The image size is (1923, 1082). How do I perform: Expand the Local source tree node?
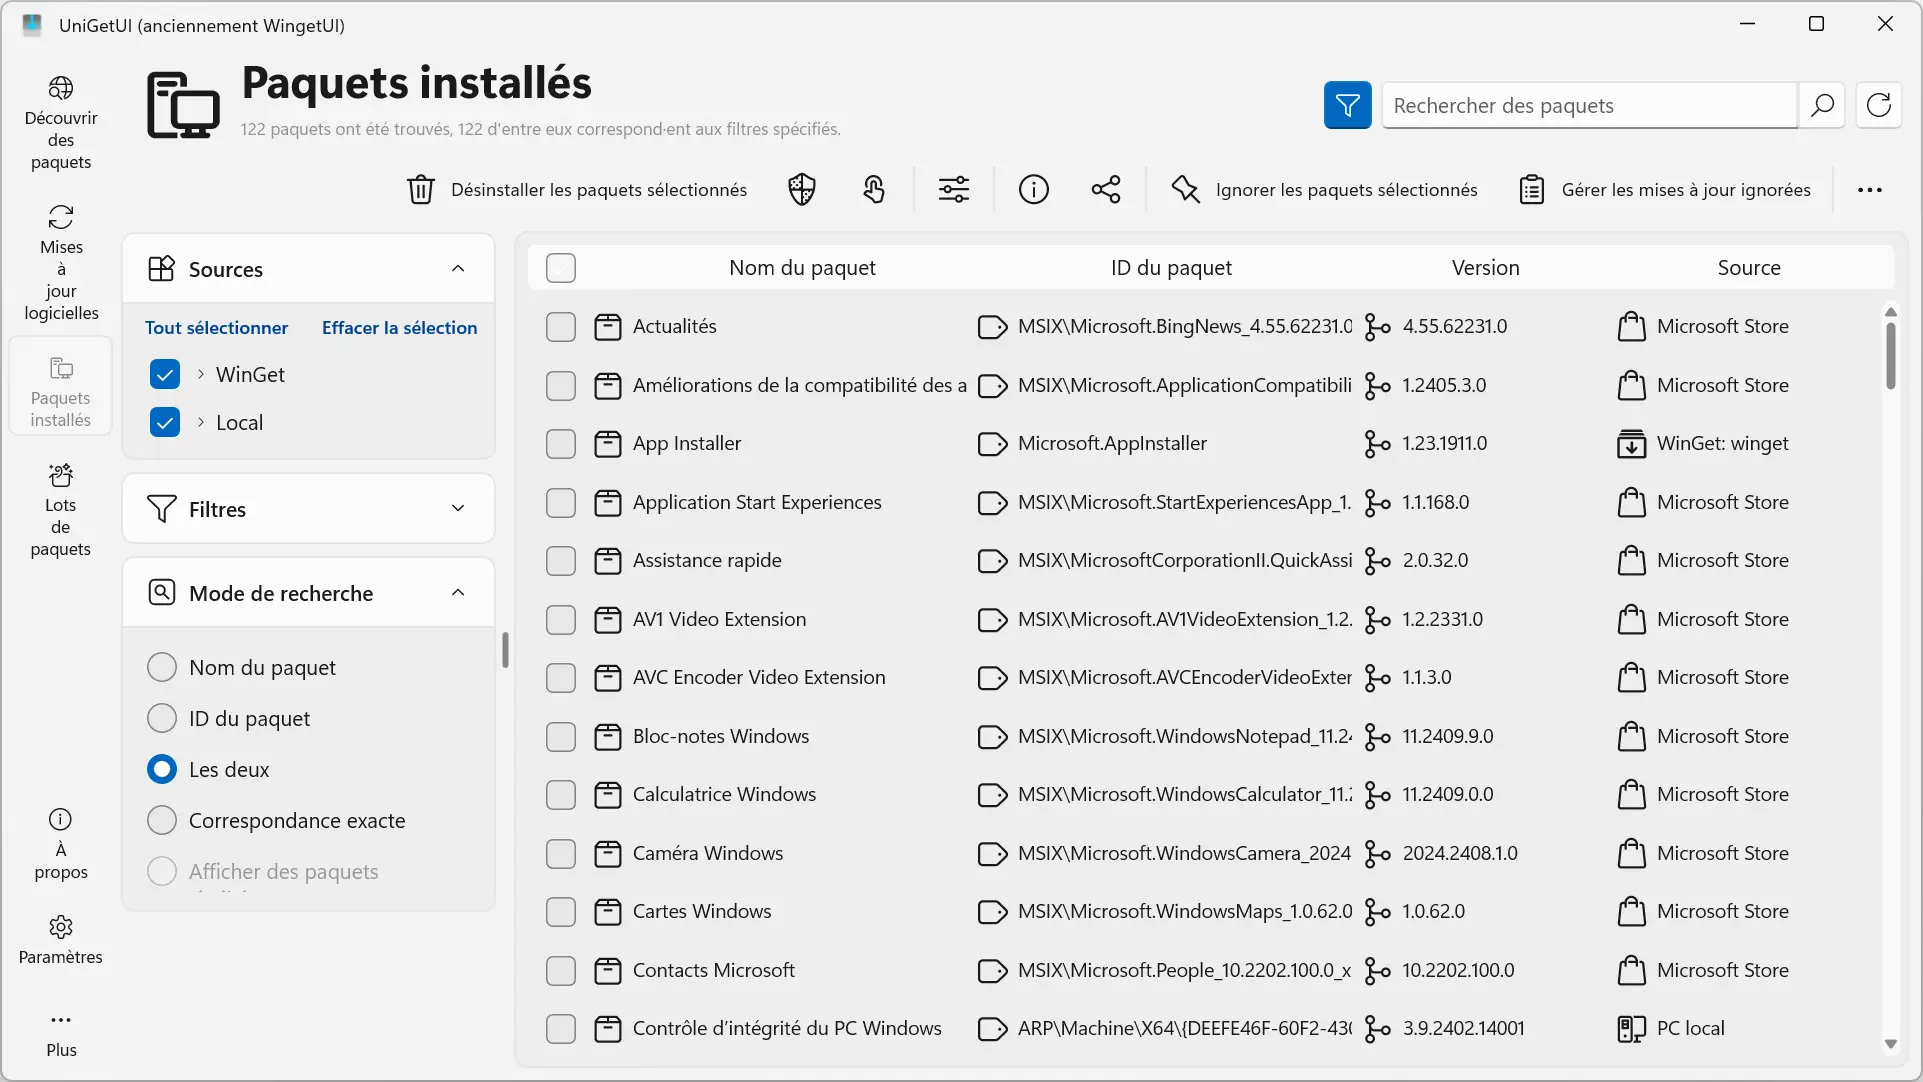point(201,422)
